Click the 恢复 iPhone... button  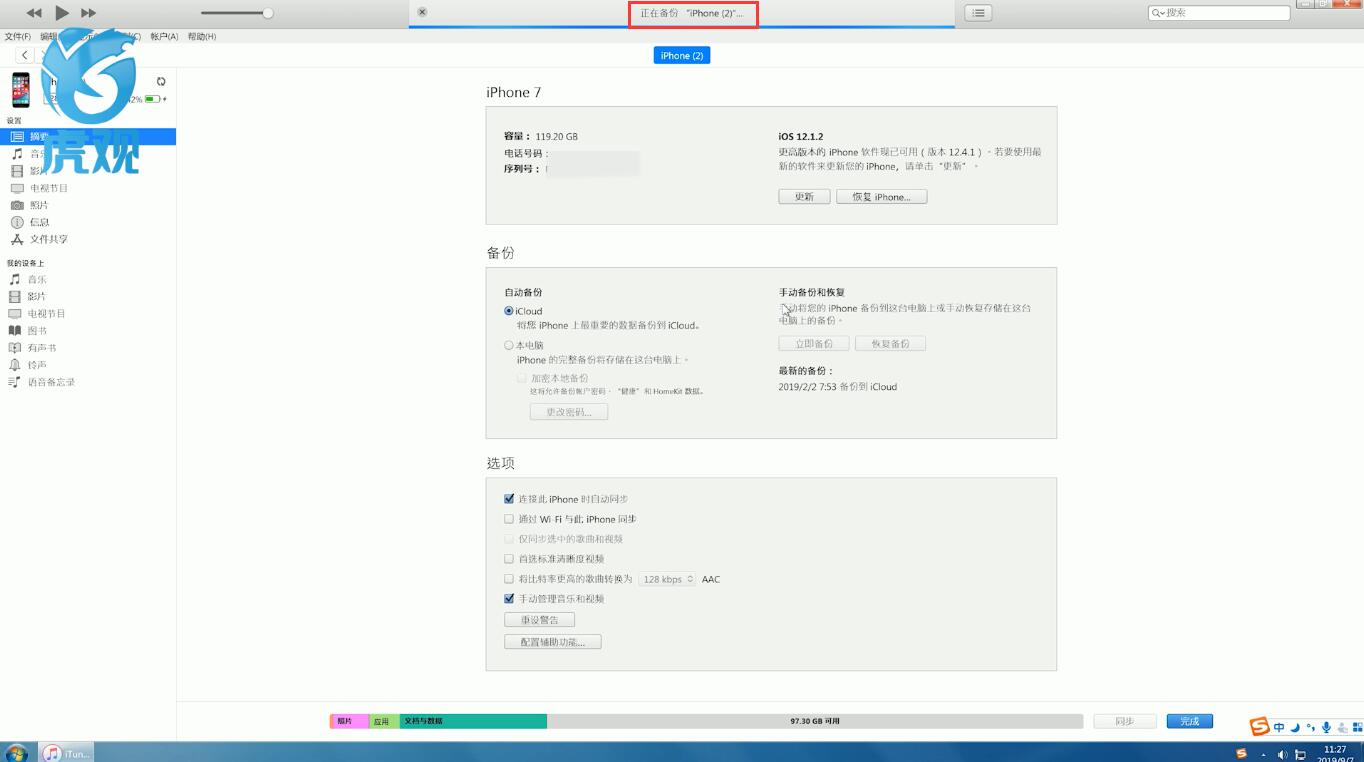pyautogui.click(x=882, y=197)
